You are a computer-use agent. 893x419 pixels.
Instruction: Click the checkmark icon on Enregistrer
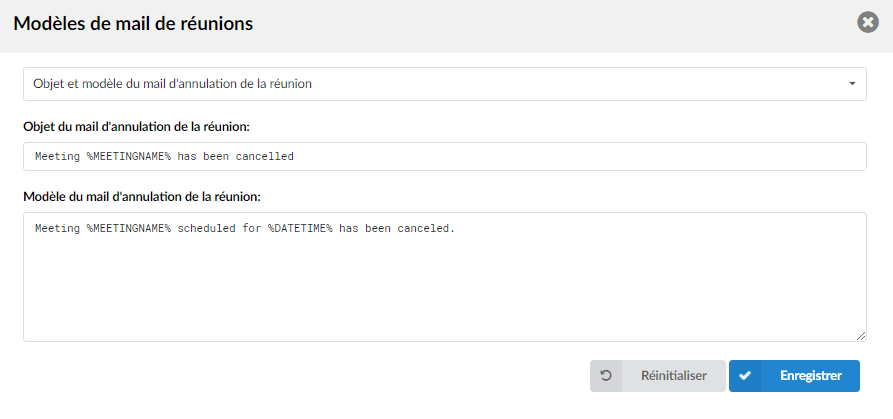coord(744,376)
